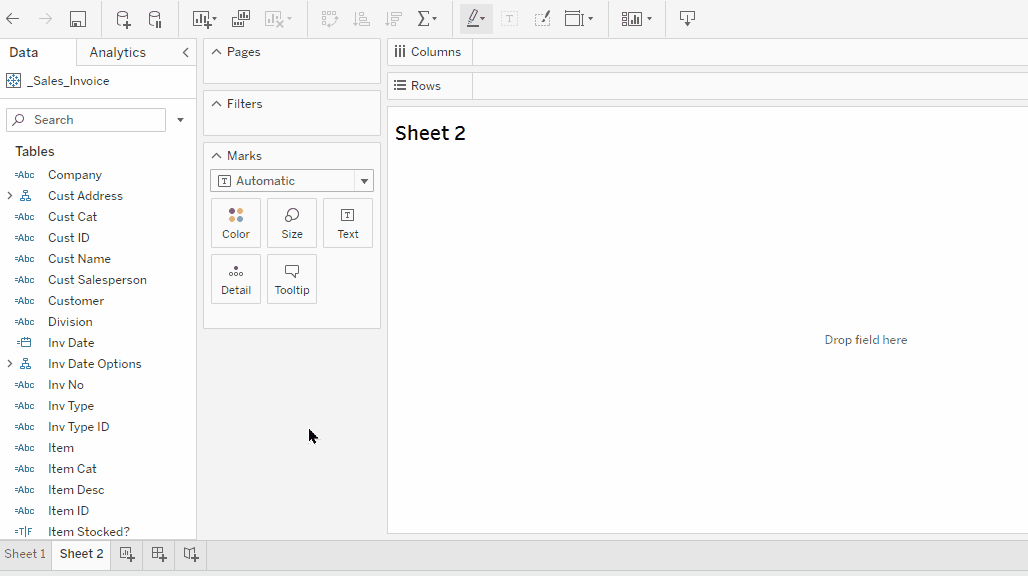Click the Tooltip button on Marks card

click(x=292, y=279)
